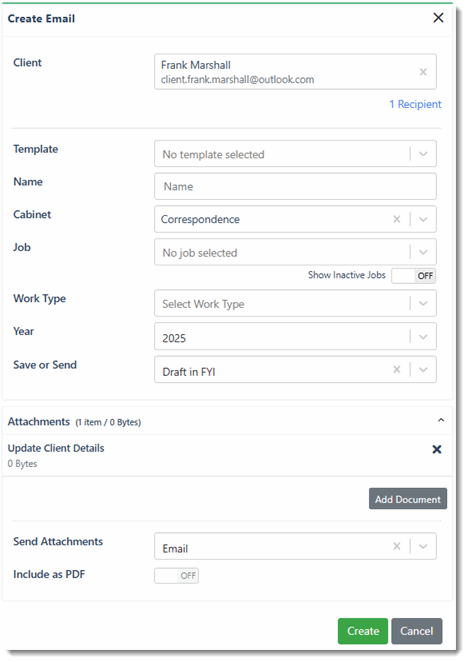Open the Job dropdown

295,252
